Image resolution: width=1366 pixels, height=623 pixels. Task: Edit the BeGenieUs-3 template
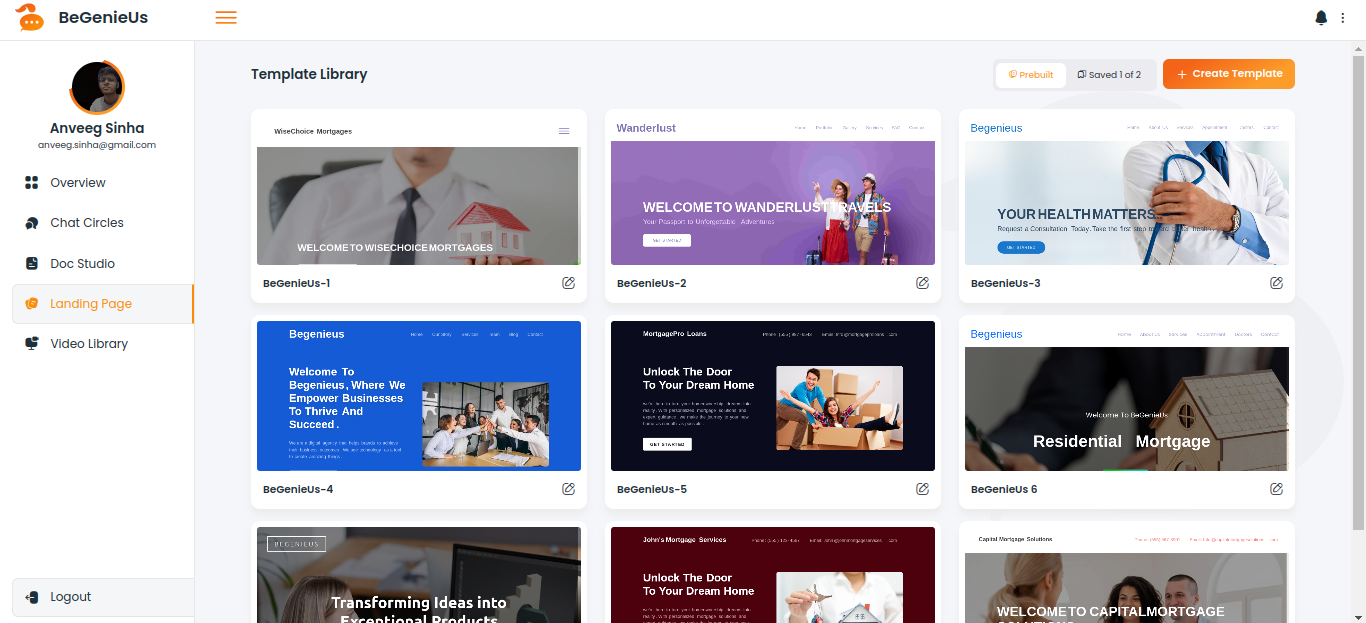coord(1276,283)
